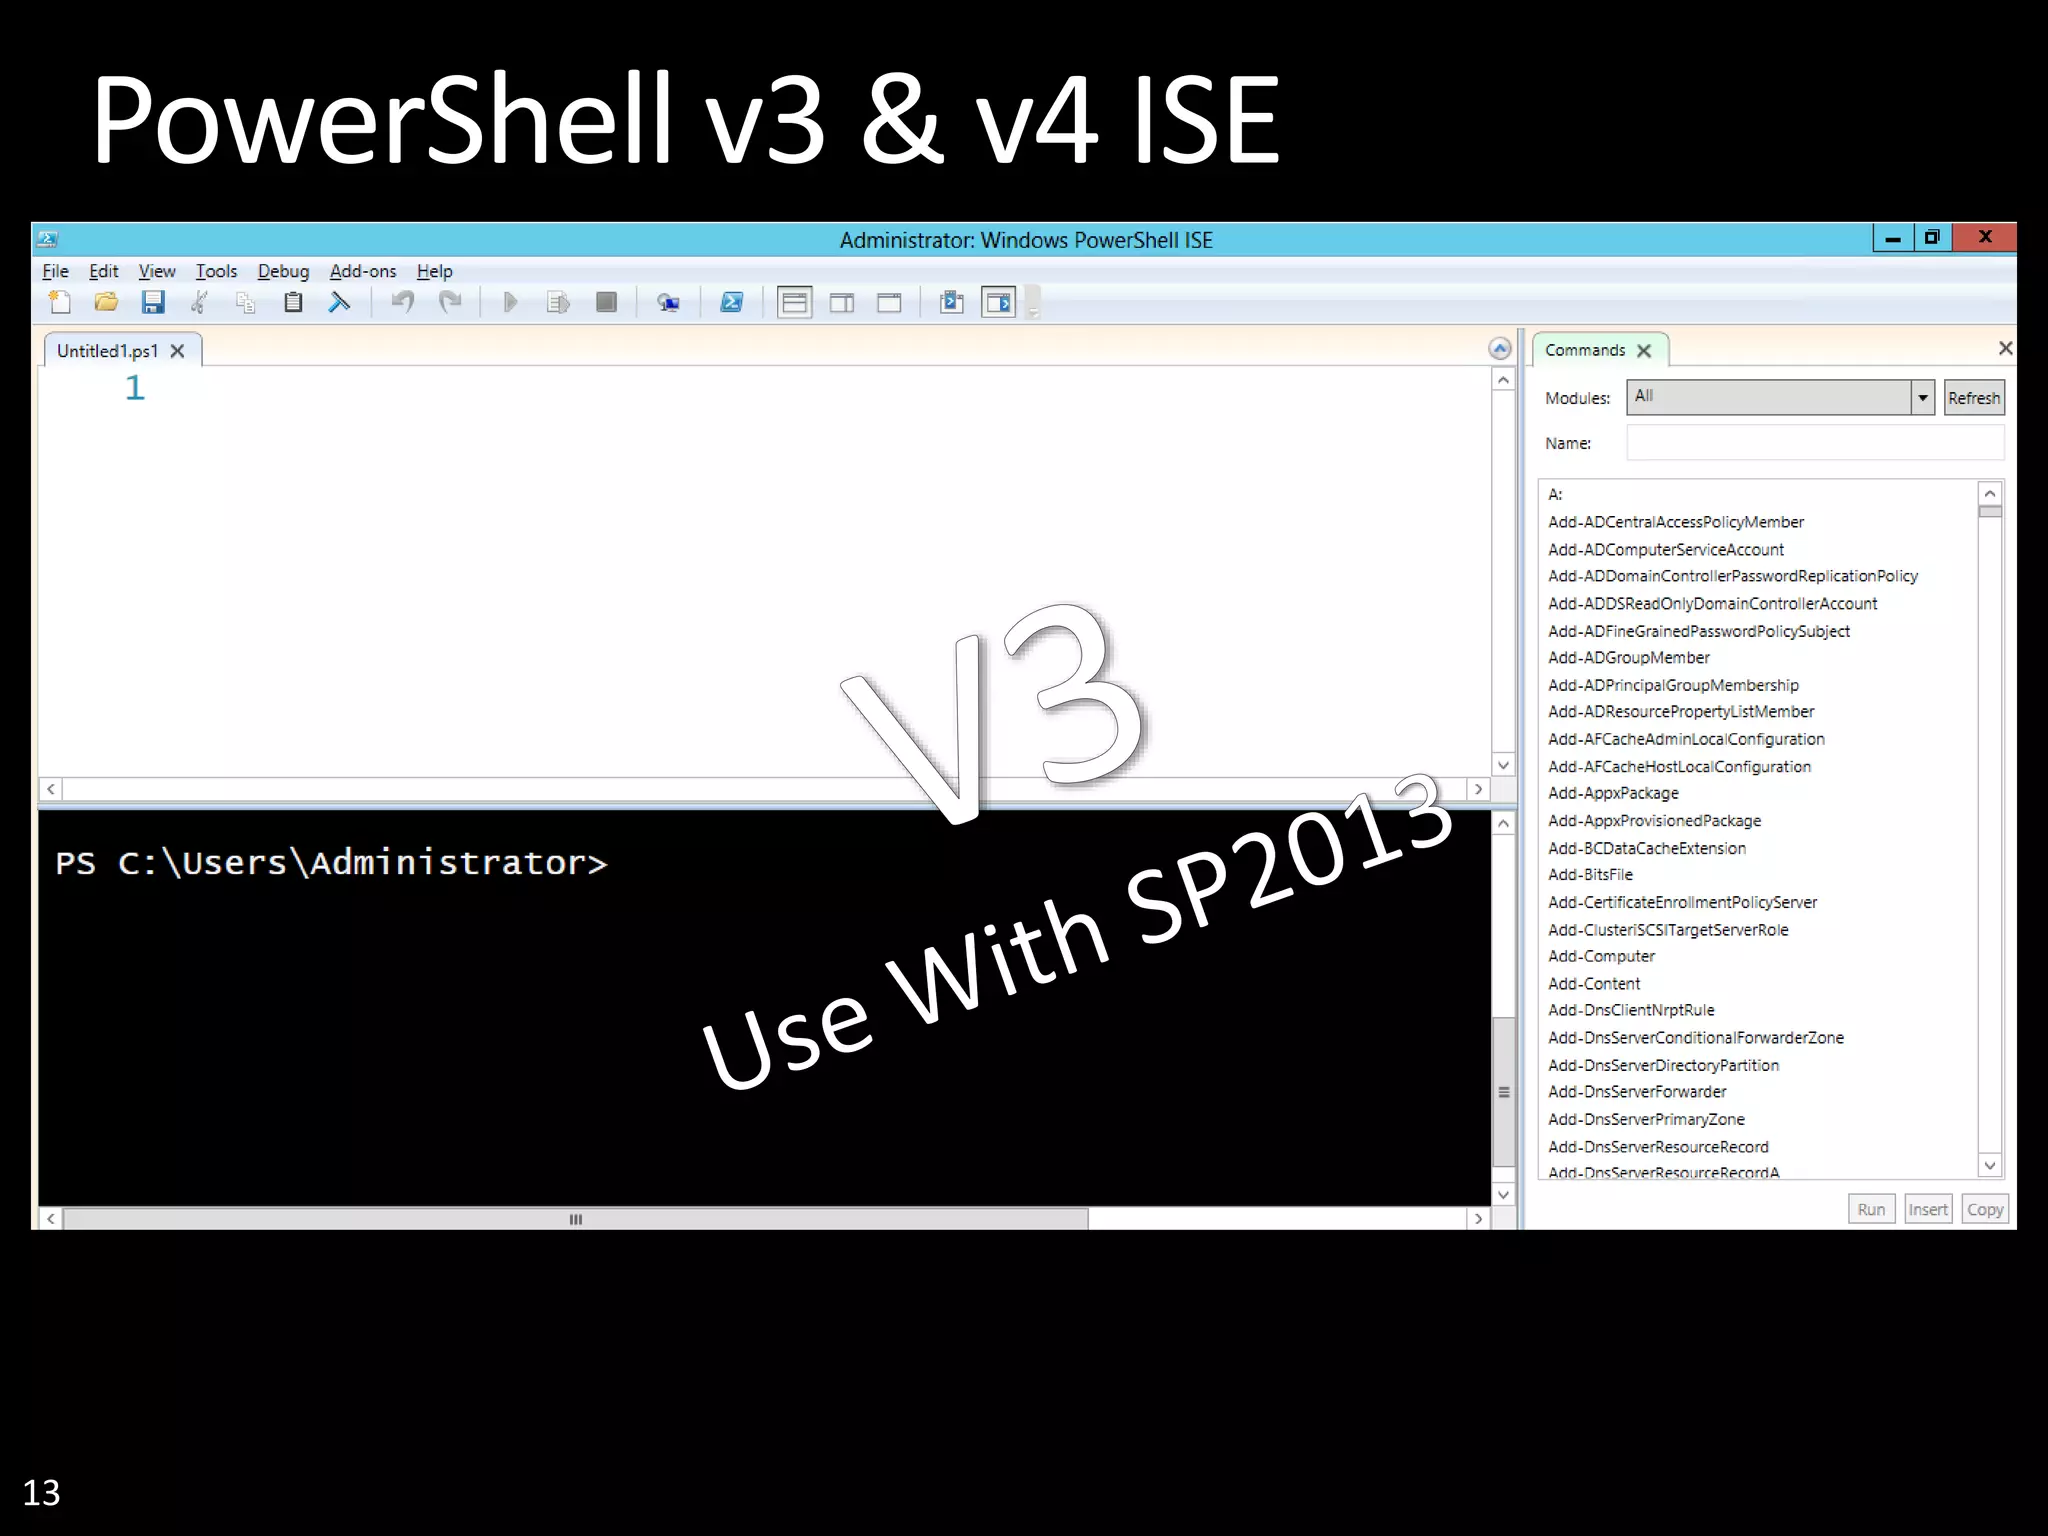The image size is (2048, 1536).
Task: Select the Untitled1.ps1 tab
Action: (107, 351)
